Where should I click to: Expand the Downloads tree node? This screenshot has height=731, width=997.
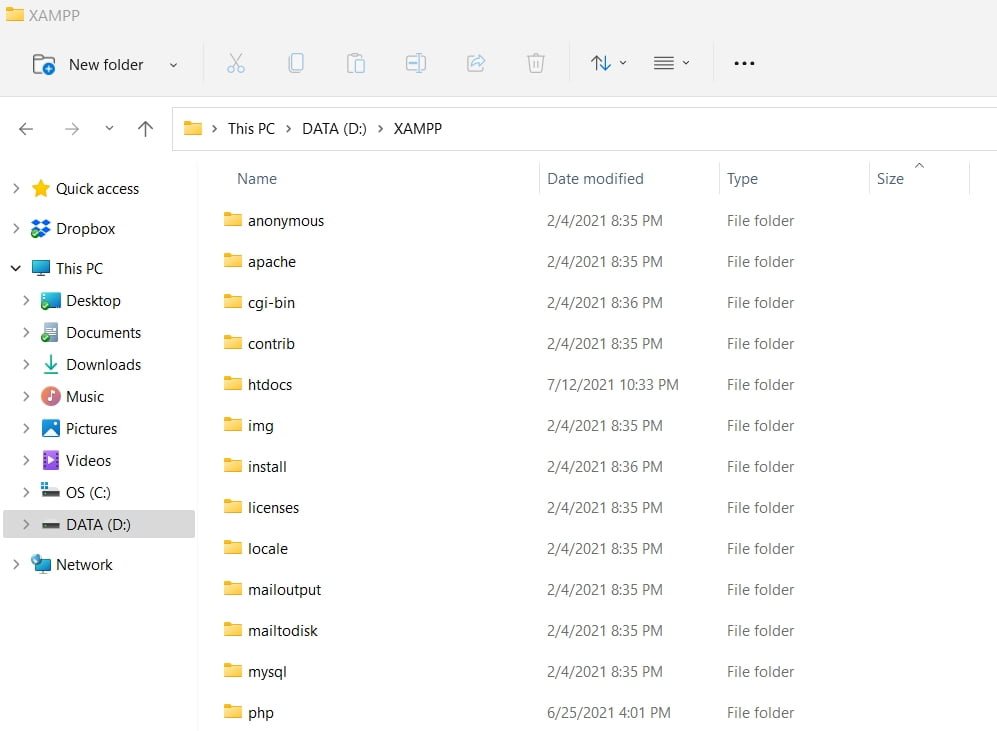[26, 364]
